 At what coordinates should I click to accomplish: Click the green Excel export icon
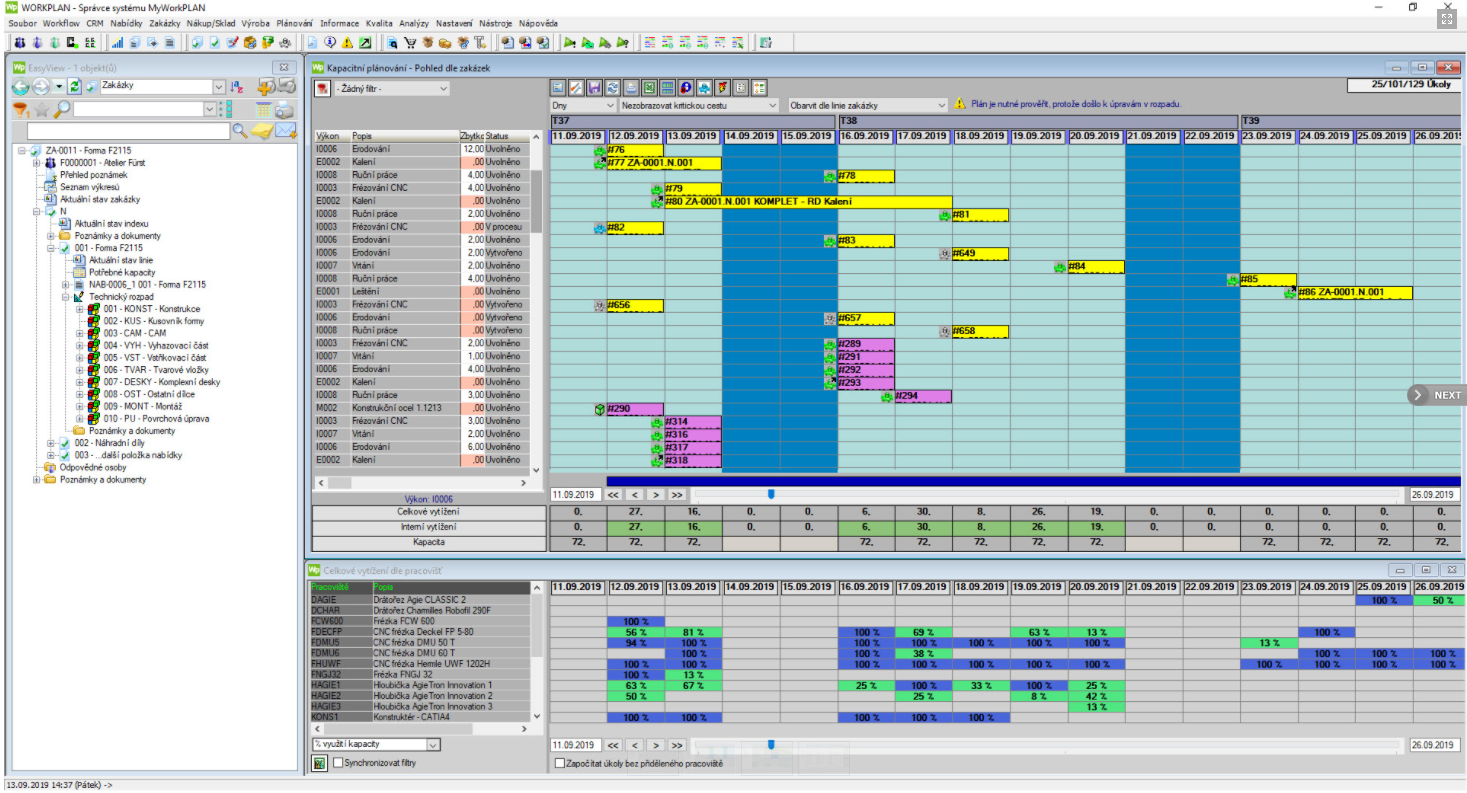[649, 88]
